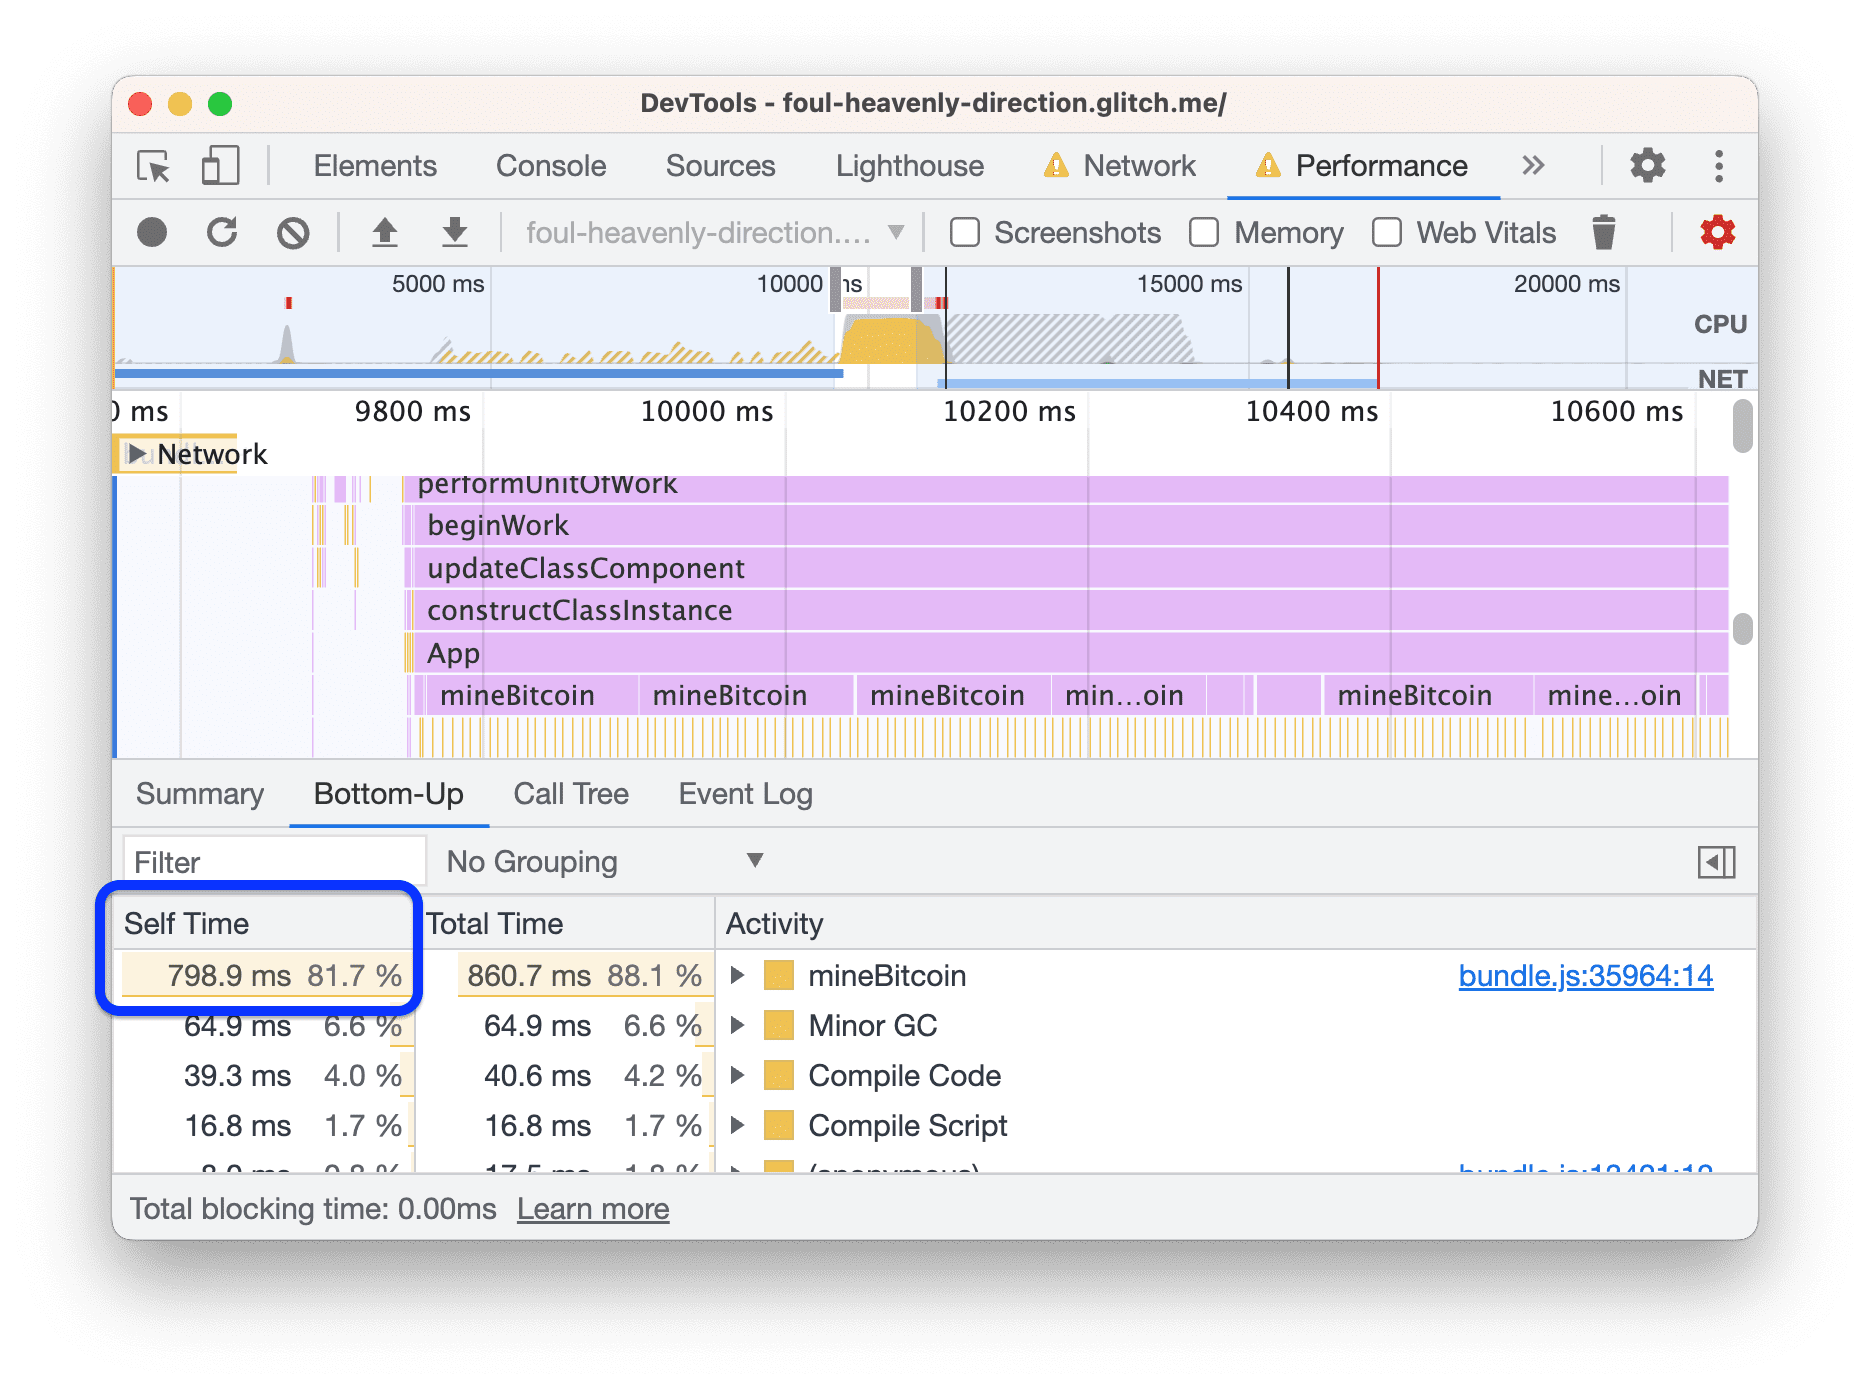
Task: Sort by the Activity column header
Action: pos(1237,923)
